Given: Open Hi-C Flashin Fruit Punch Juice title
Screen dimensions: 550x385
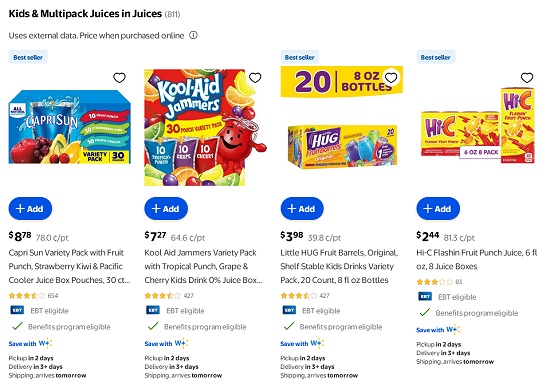Looking at the screenshot, I should point(477,259).
